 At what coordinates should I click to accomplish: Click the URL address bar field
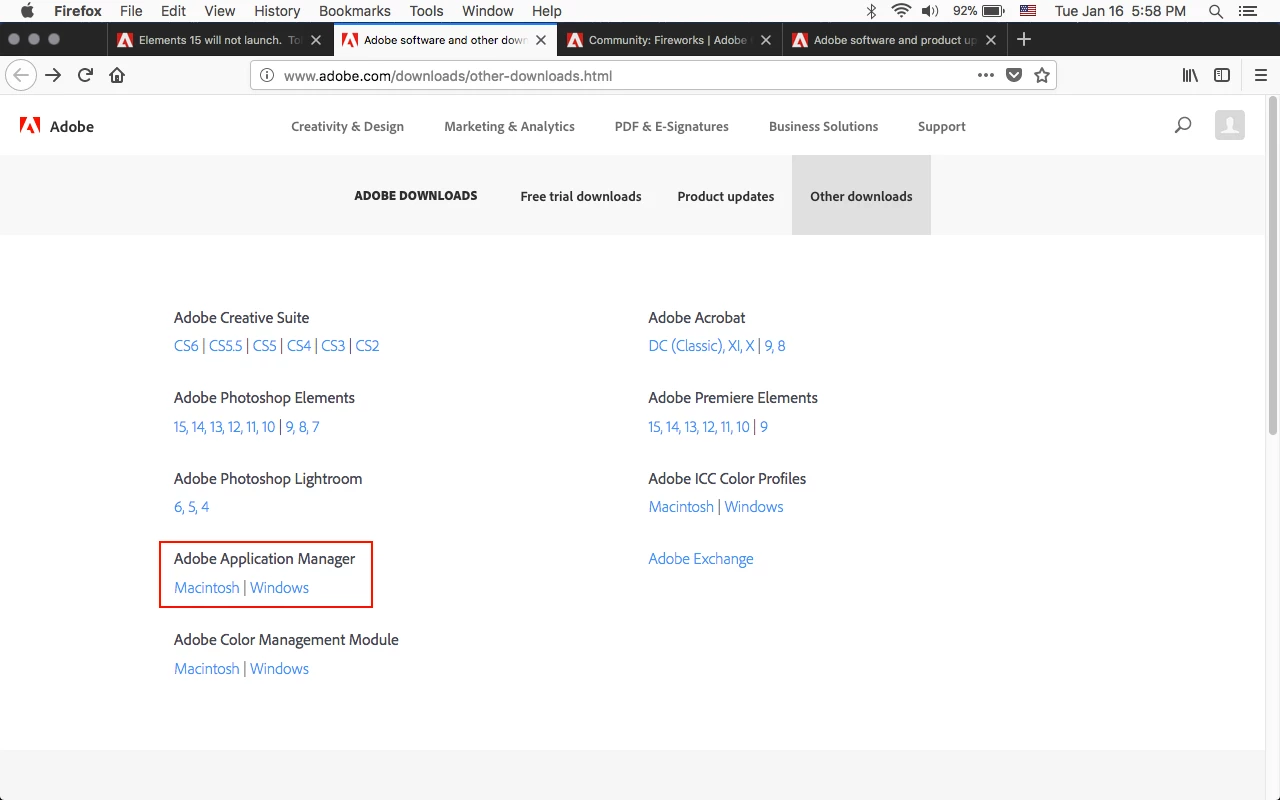coord(653,75)
